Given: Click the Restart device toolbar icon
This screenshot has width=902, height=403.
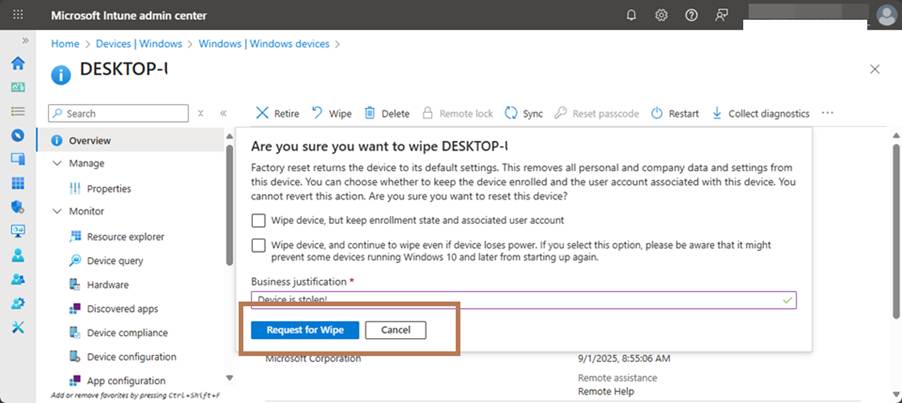Looking at the screenshot, I should click(657, 114).
